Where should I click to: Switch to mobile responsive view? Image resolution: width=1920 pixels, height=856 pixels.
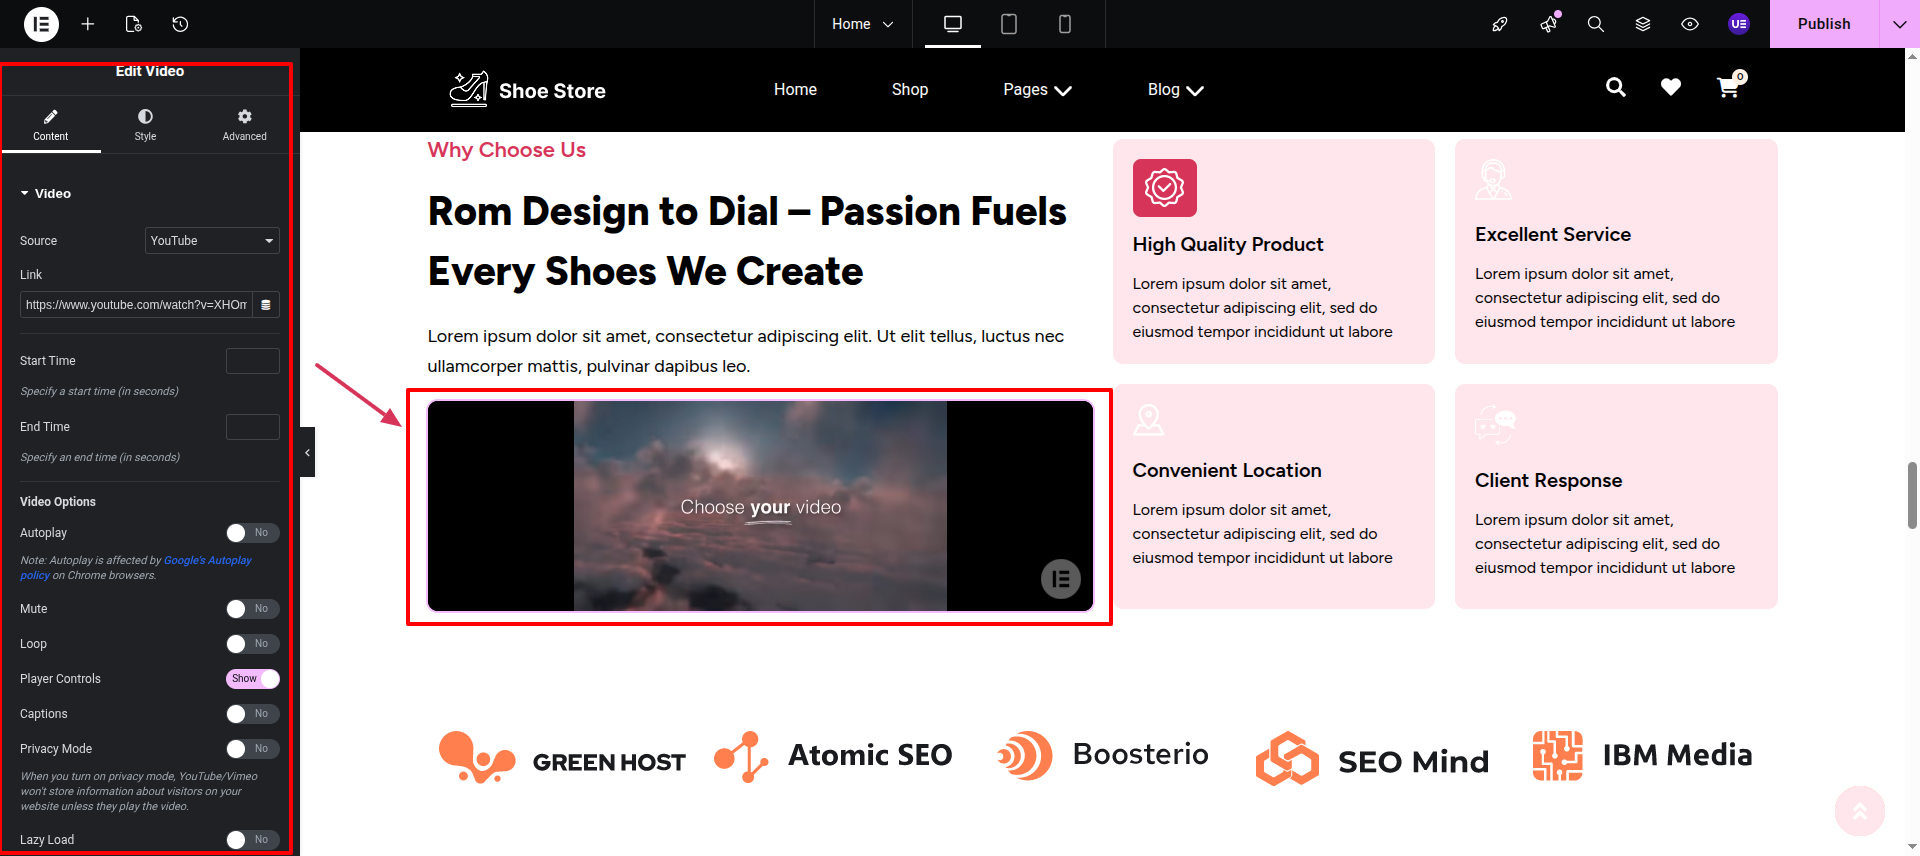(1065, 24)
